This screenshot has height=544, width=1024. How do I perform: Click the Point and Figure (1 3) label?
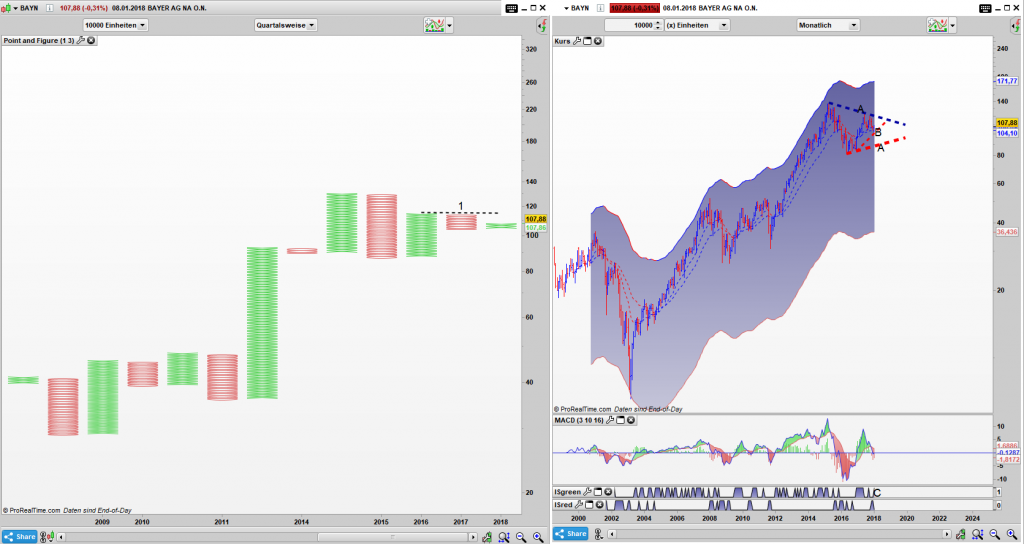(x=39, y=40)
